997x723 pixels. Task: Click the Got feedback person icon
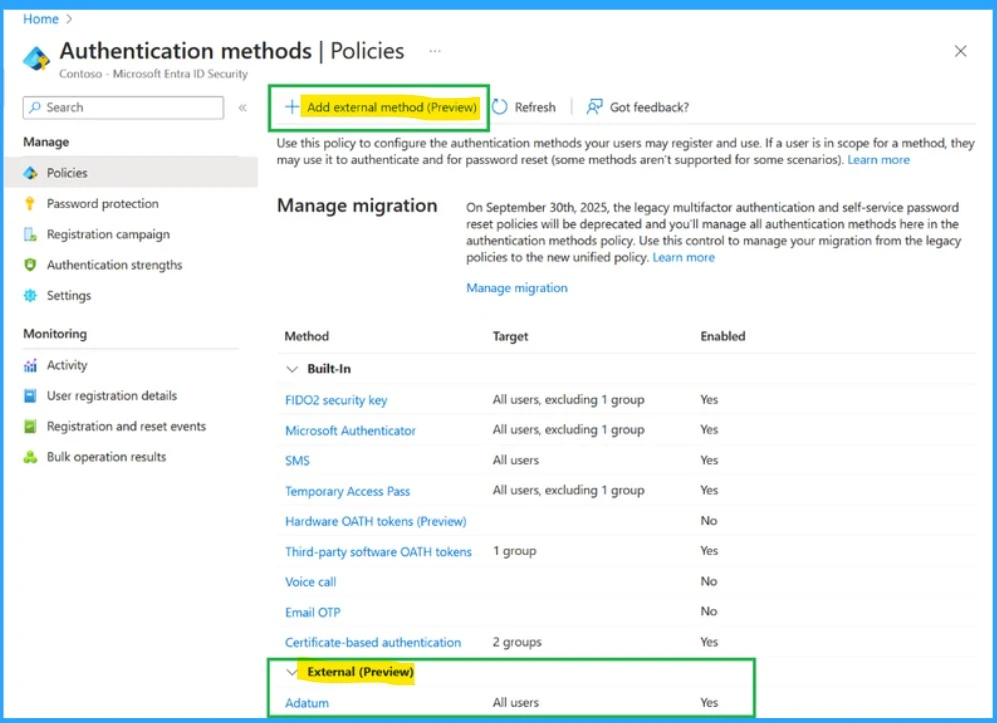595,107
